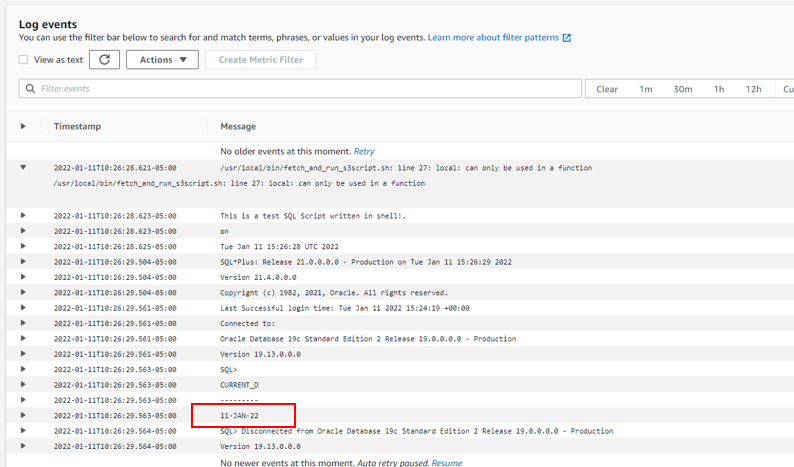Viewport: 794px width, 467px height.
Task: Click 'Copyright (c) 1982, 2021, Oracle' message
Action: (x=334, y=293)
